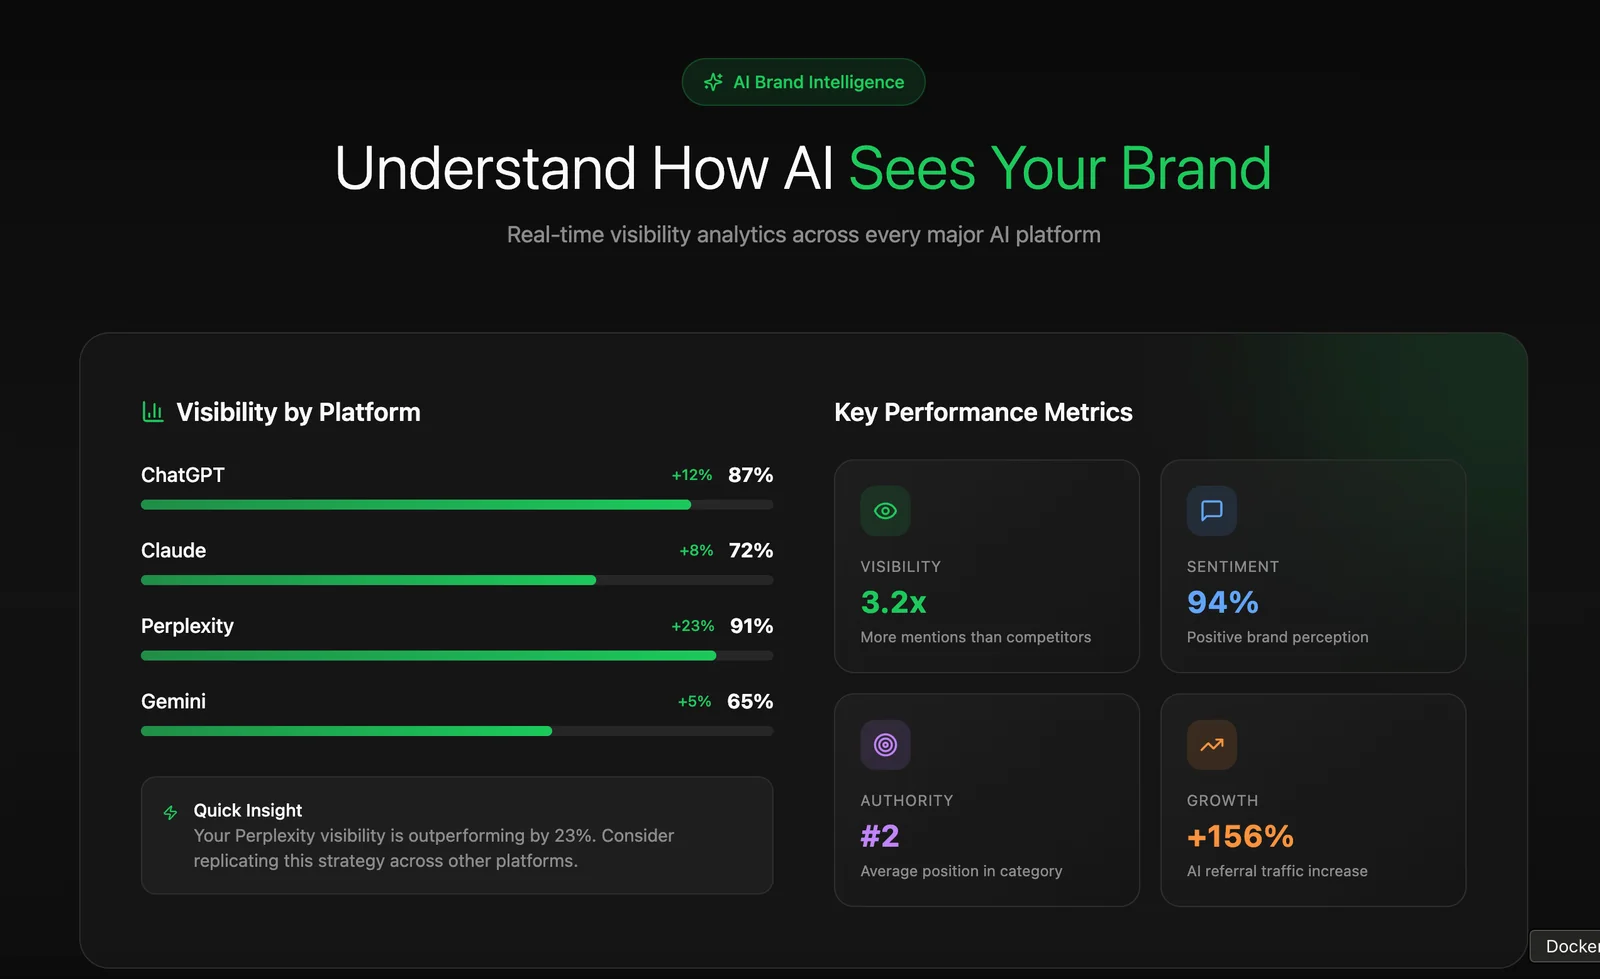Click the bar chart icon beside Visibility by Platform
This screenshot has width=1600, height=979.
pos(153,412)
